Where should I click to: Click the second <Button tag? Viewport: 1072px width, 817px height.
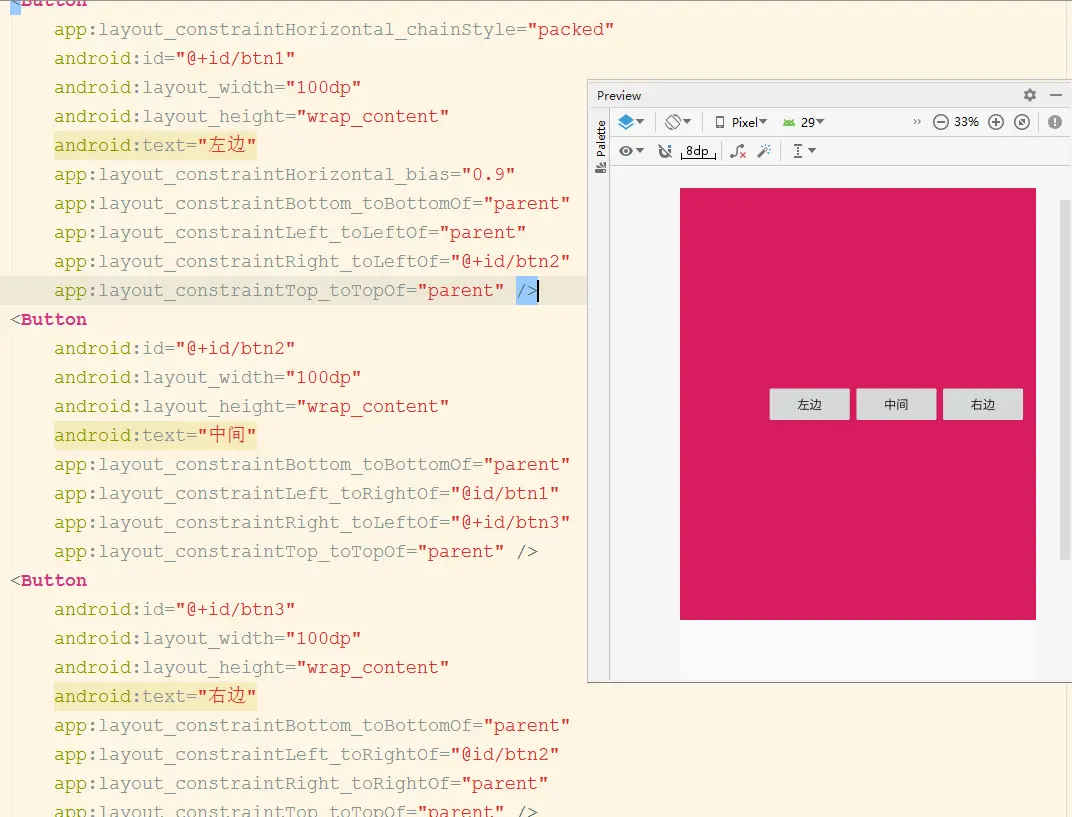(x=49, y=319)
